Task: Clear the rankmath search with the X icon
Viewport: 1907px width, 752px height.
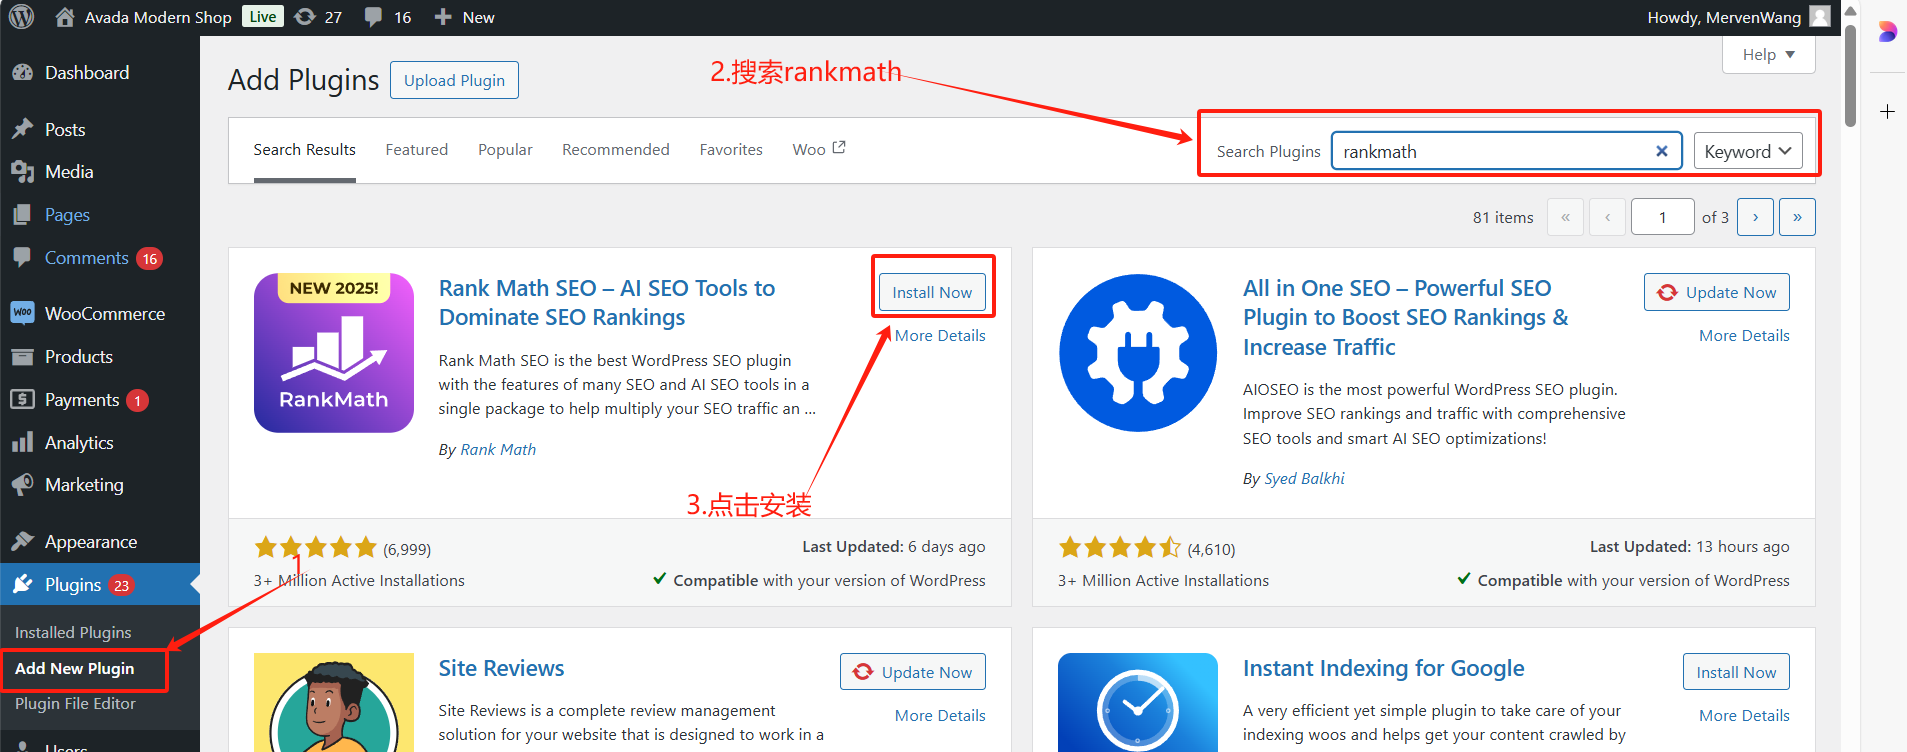Action: [1662, 151]
